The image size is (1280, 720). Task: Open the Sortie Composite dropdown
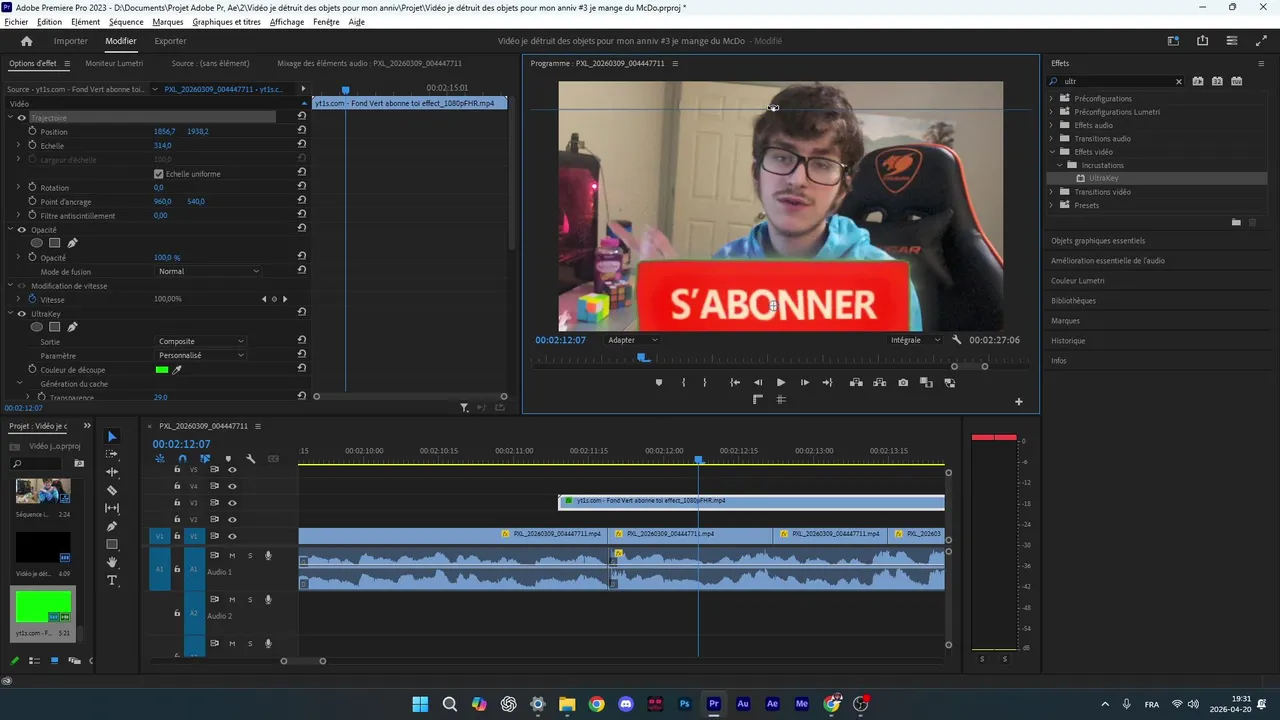[201, 342]
